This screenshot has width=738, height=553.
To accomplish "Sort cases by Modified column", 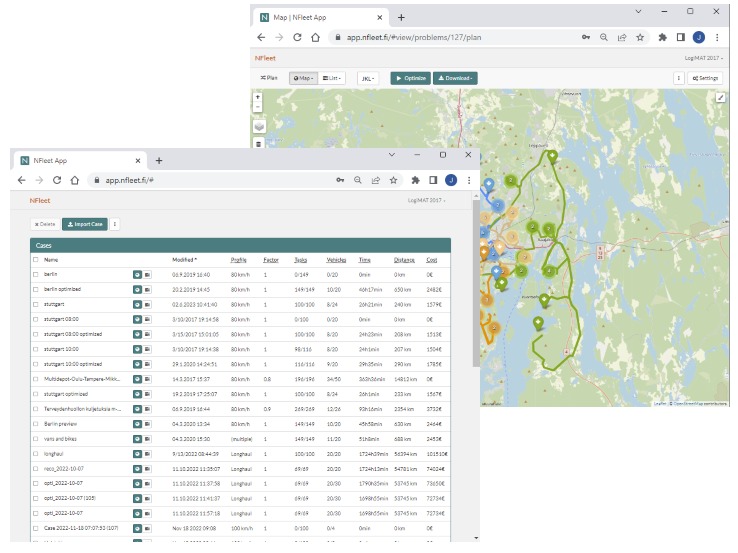I will click(x=184, y=260).
